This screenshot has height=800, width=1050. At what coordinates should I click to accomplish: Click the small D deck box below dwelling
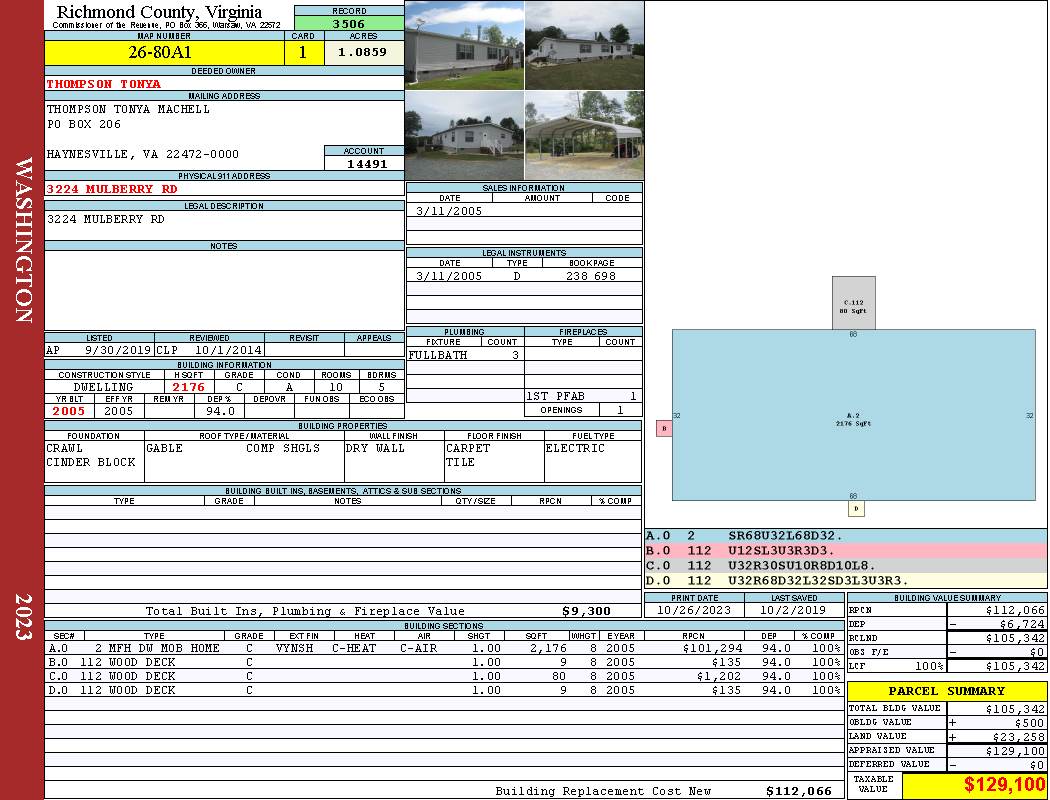[856, 508]
